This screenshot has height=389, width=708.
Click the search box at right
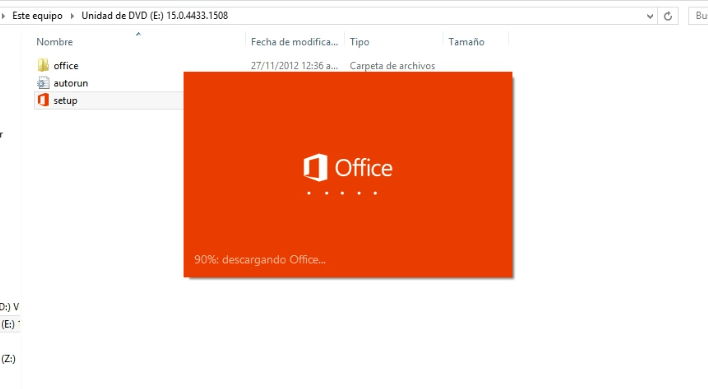coord(698,16)
